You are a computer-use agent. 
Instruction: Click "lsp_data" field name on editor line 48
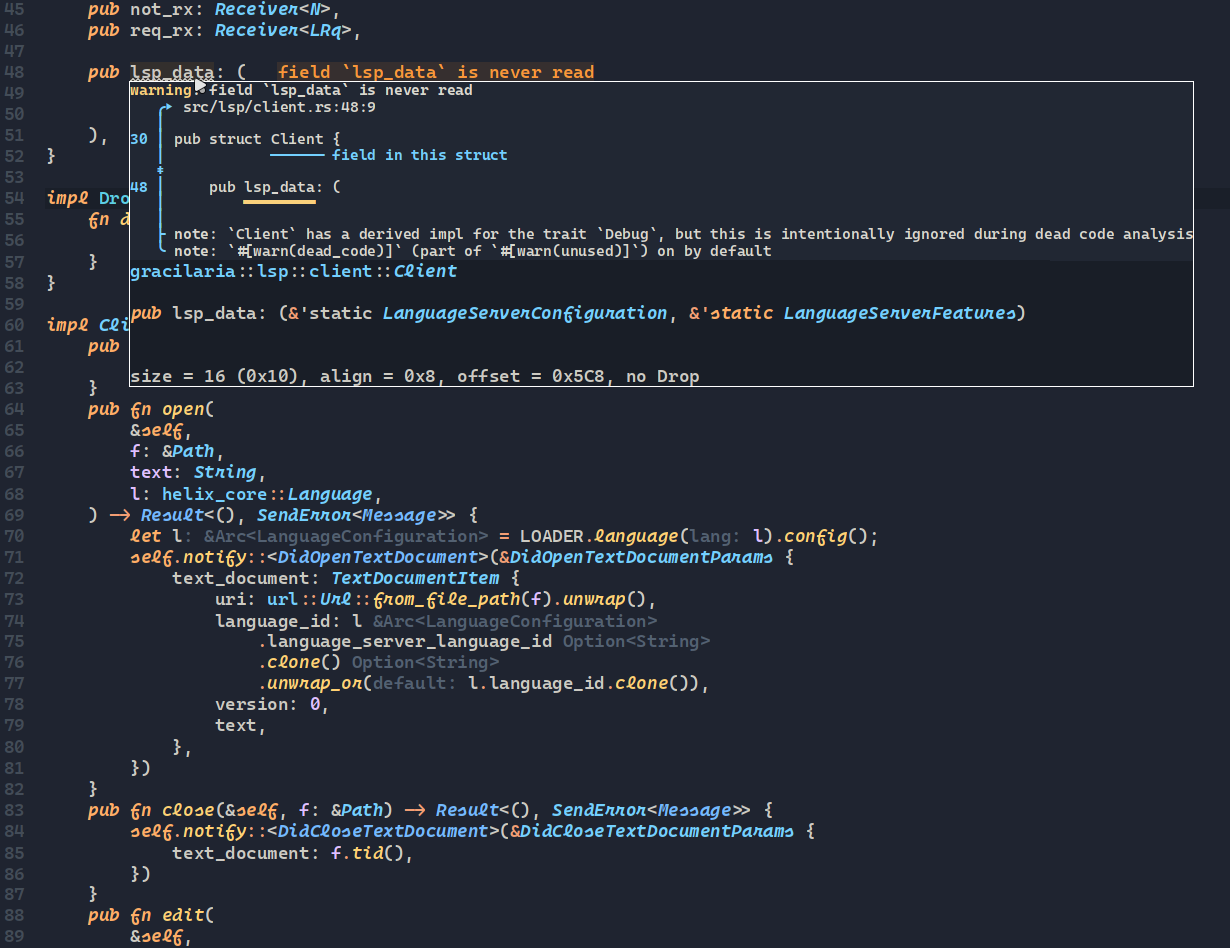(171, 72)
